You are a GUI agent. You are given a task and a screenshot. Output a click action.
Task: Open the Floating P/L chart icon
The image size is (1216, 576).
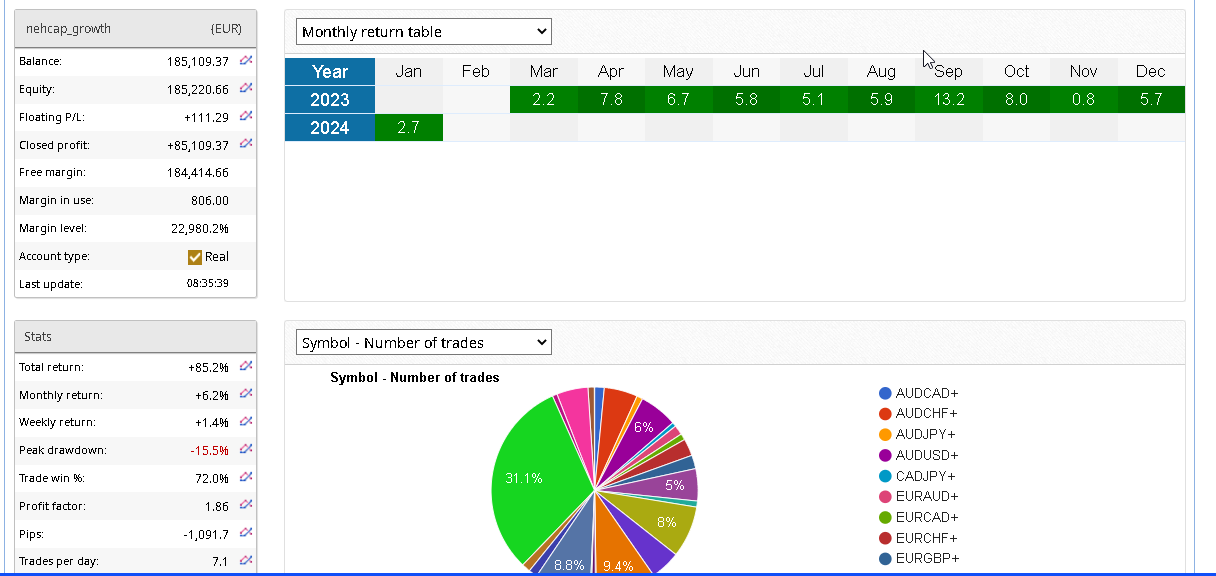coord(246,116)
